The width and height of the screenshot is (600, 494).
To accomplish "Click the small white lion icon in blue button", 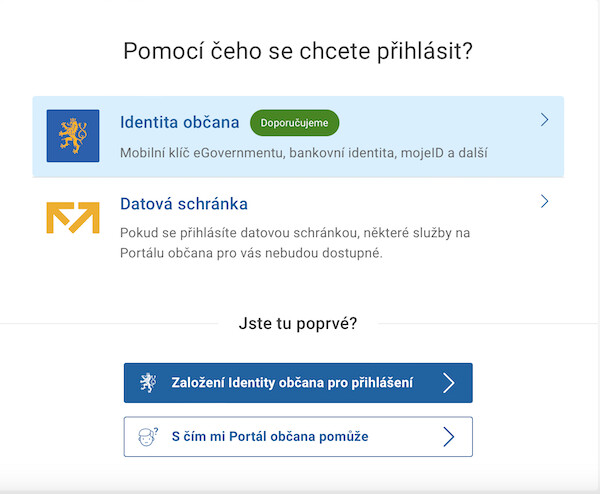I will (x=148, y=383).
